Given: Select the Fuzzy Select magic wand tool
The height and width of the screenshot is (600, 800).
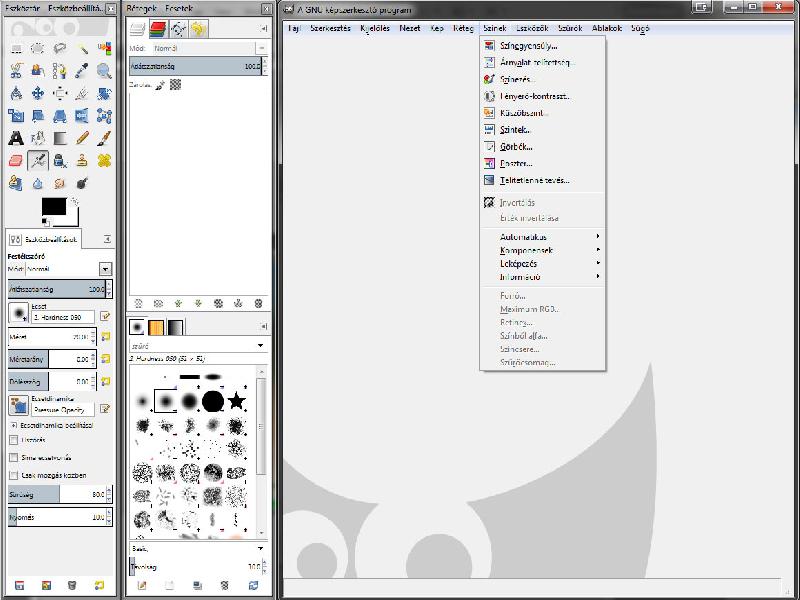Looking at the screenshot, I should pyautogui.click(x=82, y=49).
